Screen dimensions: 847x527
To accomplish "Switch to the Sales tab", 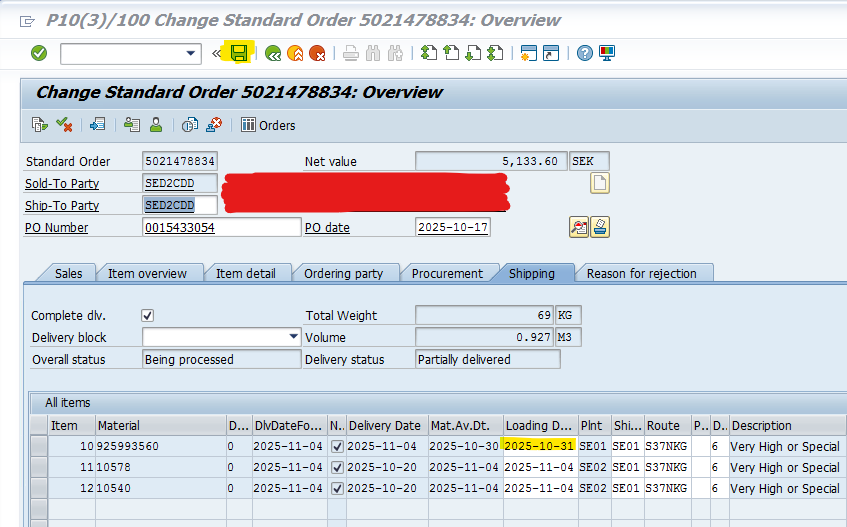I will click(x=69, y=274).
